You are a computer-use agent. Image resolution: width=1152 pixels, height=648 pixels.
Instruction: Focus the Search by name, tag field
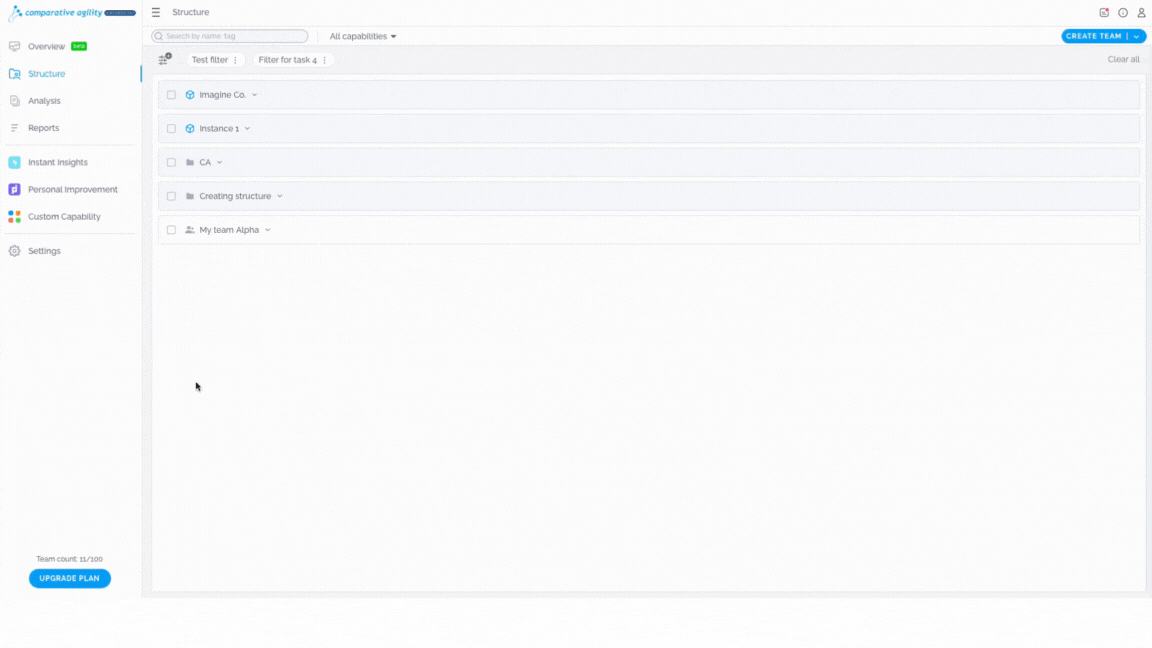[x=229, y=36]
